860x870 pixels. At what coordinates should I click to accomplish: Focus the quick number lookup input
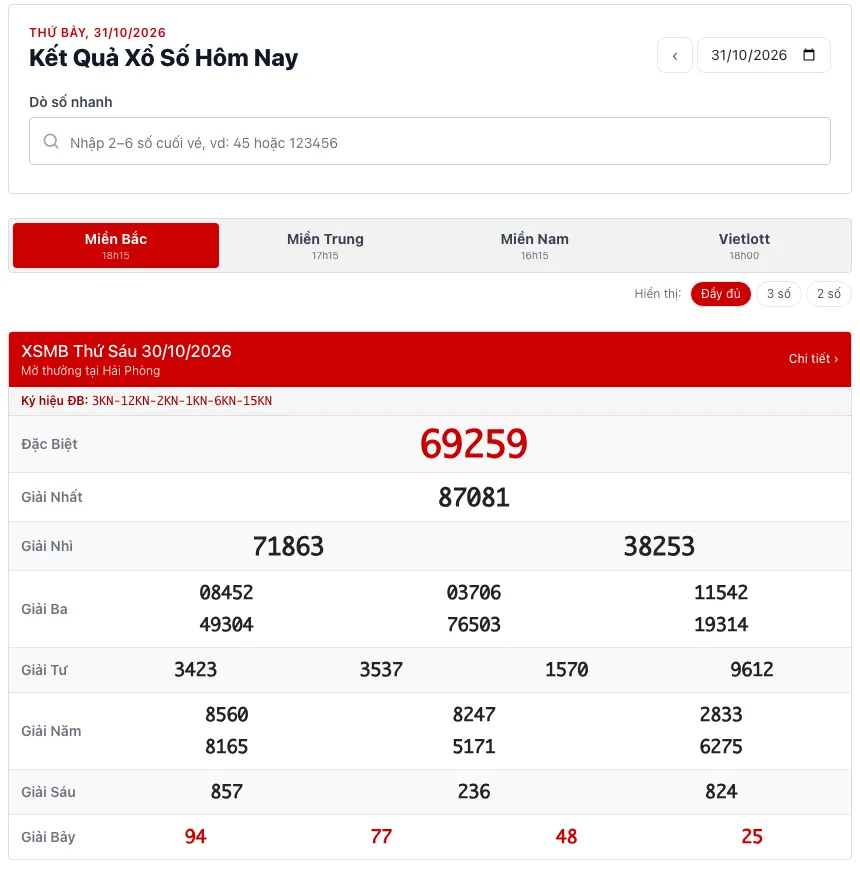[x=429, y=141]
